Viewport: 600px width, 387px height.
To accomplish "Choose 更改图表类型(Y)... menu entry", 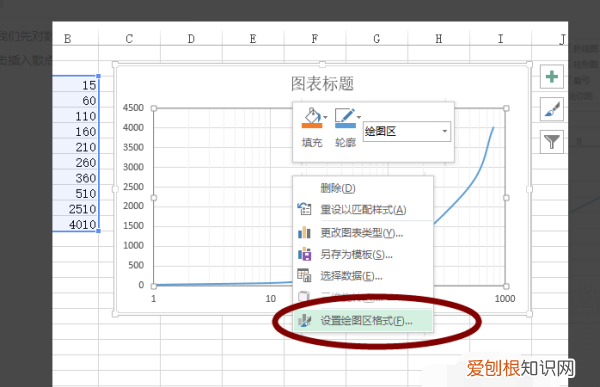I will coord(363,233).
